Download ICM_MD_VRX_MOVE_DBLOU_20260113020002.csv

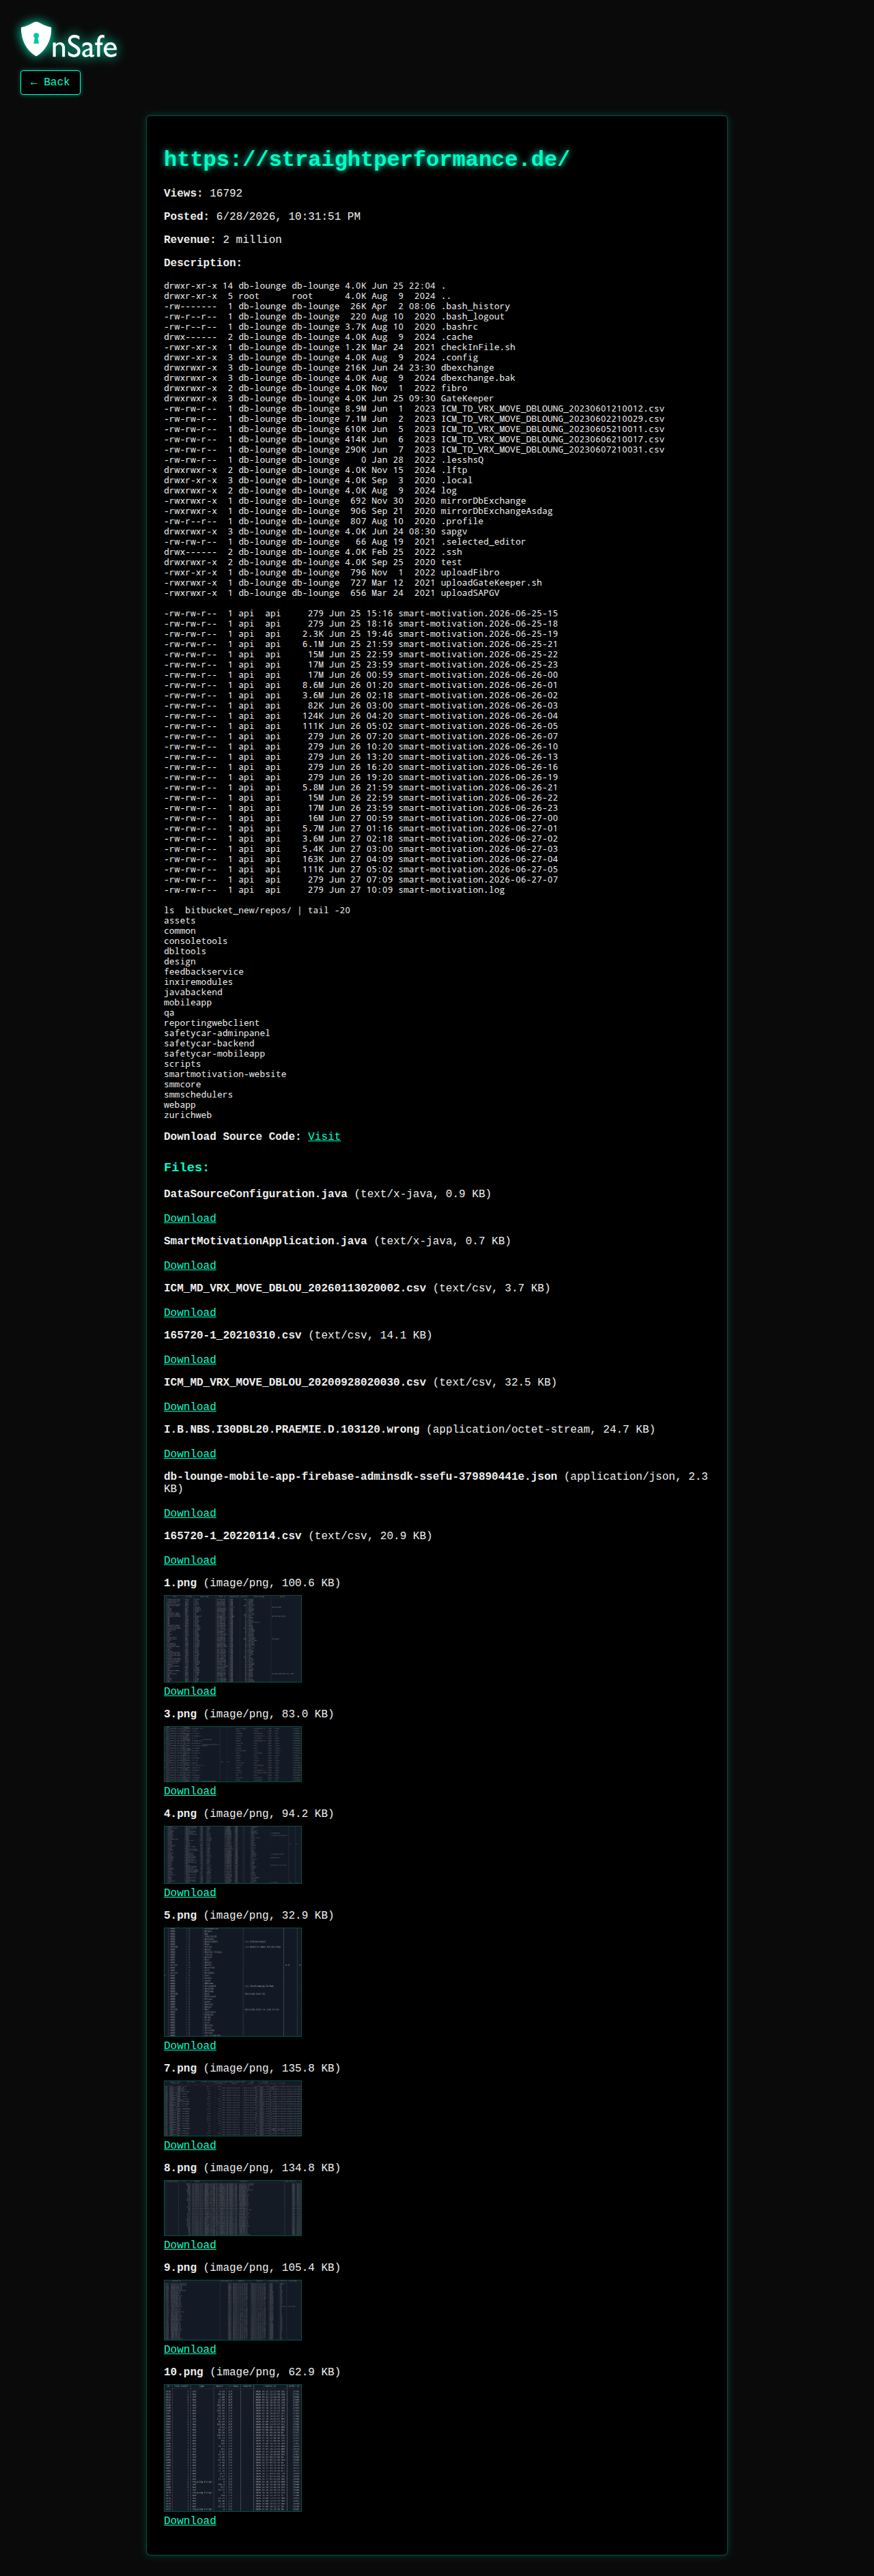pyautogui.click(x=190, y=1312)
